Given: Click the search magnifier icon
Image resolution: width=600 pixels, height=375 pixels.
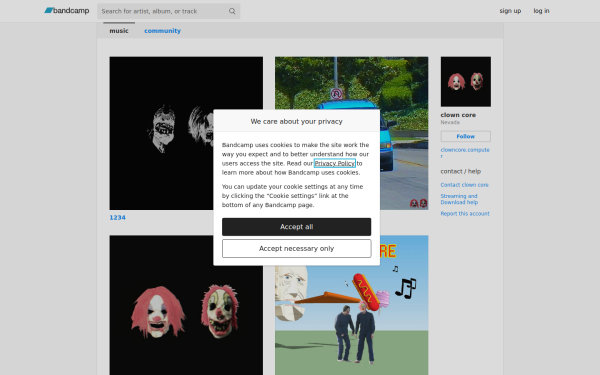Looking at the screenshot, I should pos(232,11).
